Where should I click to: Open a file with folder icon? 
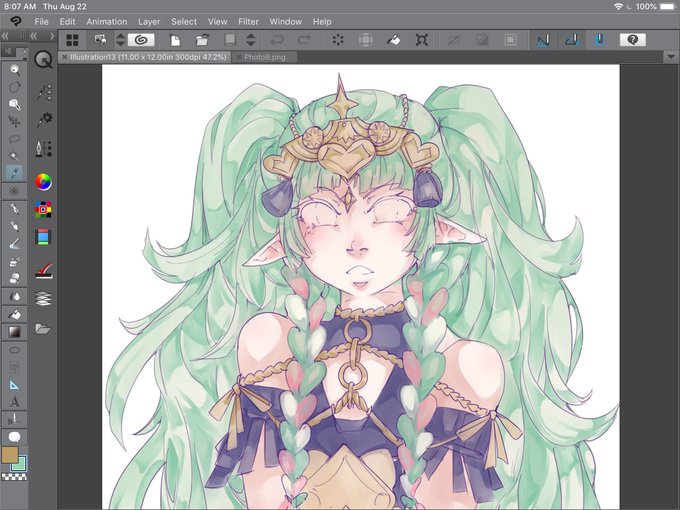(x=203, y=40)
